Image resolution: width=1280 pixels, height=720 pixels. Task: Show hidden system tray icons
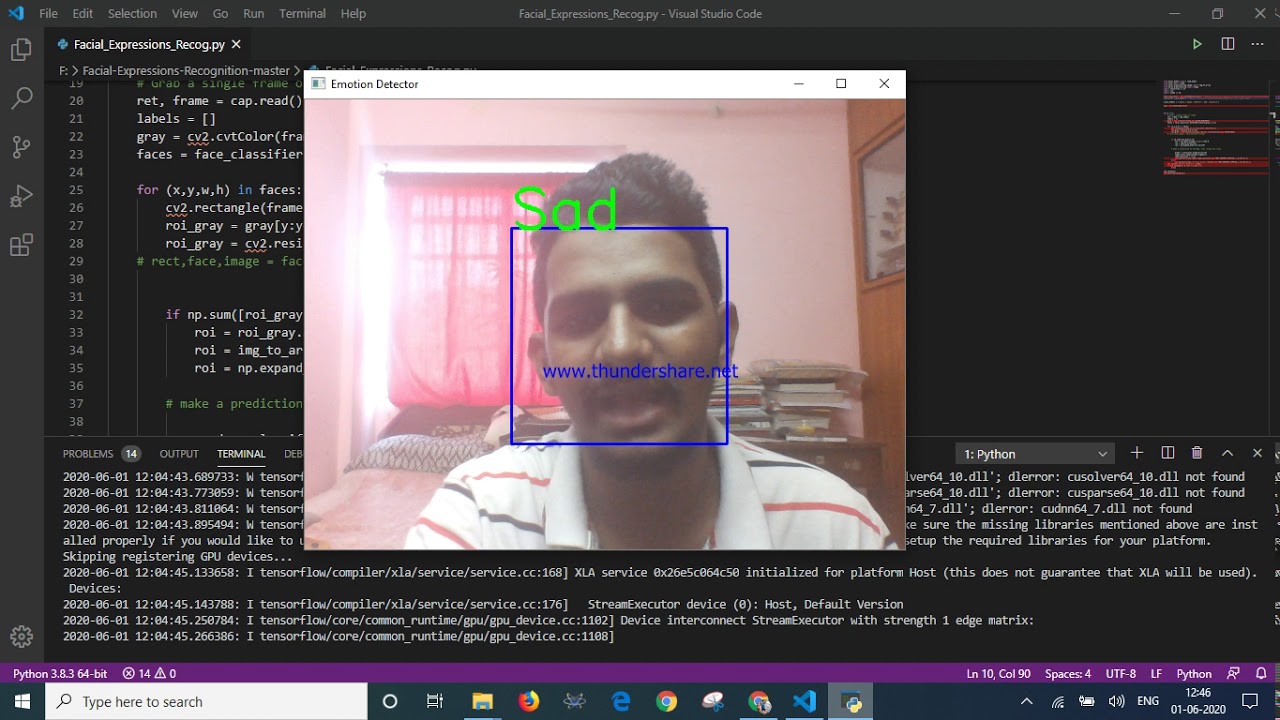[1026, 701]
